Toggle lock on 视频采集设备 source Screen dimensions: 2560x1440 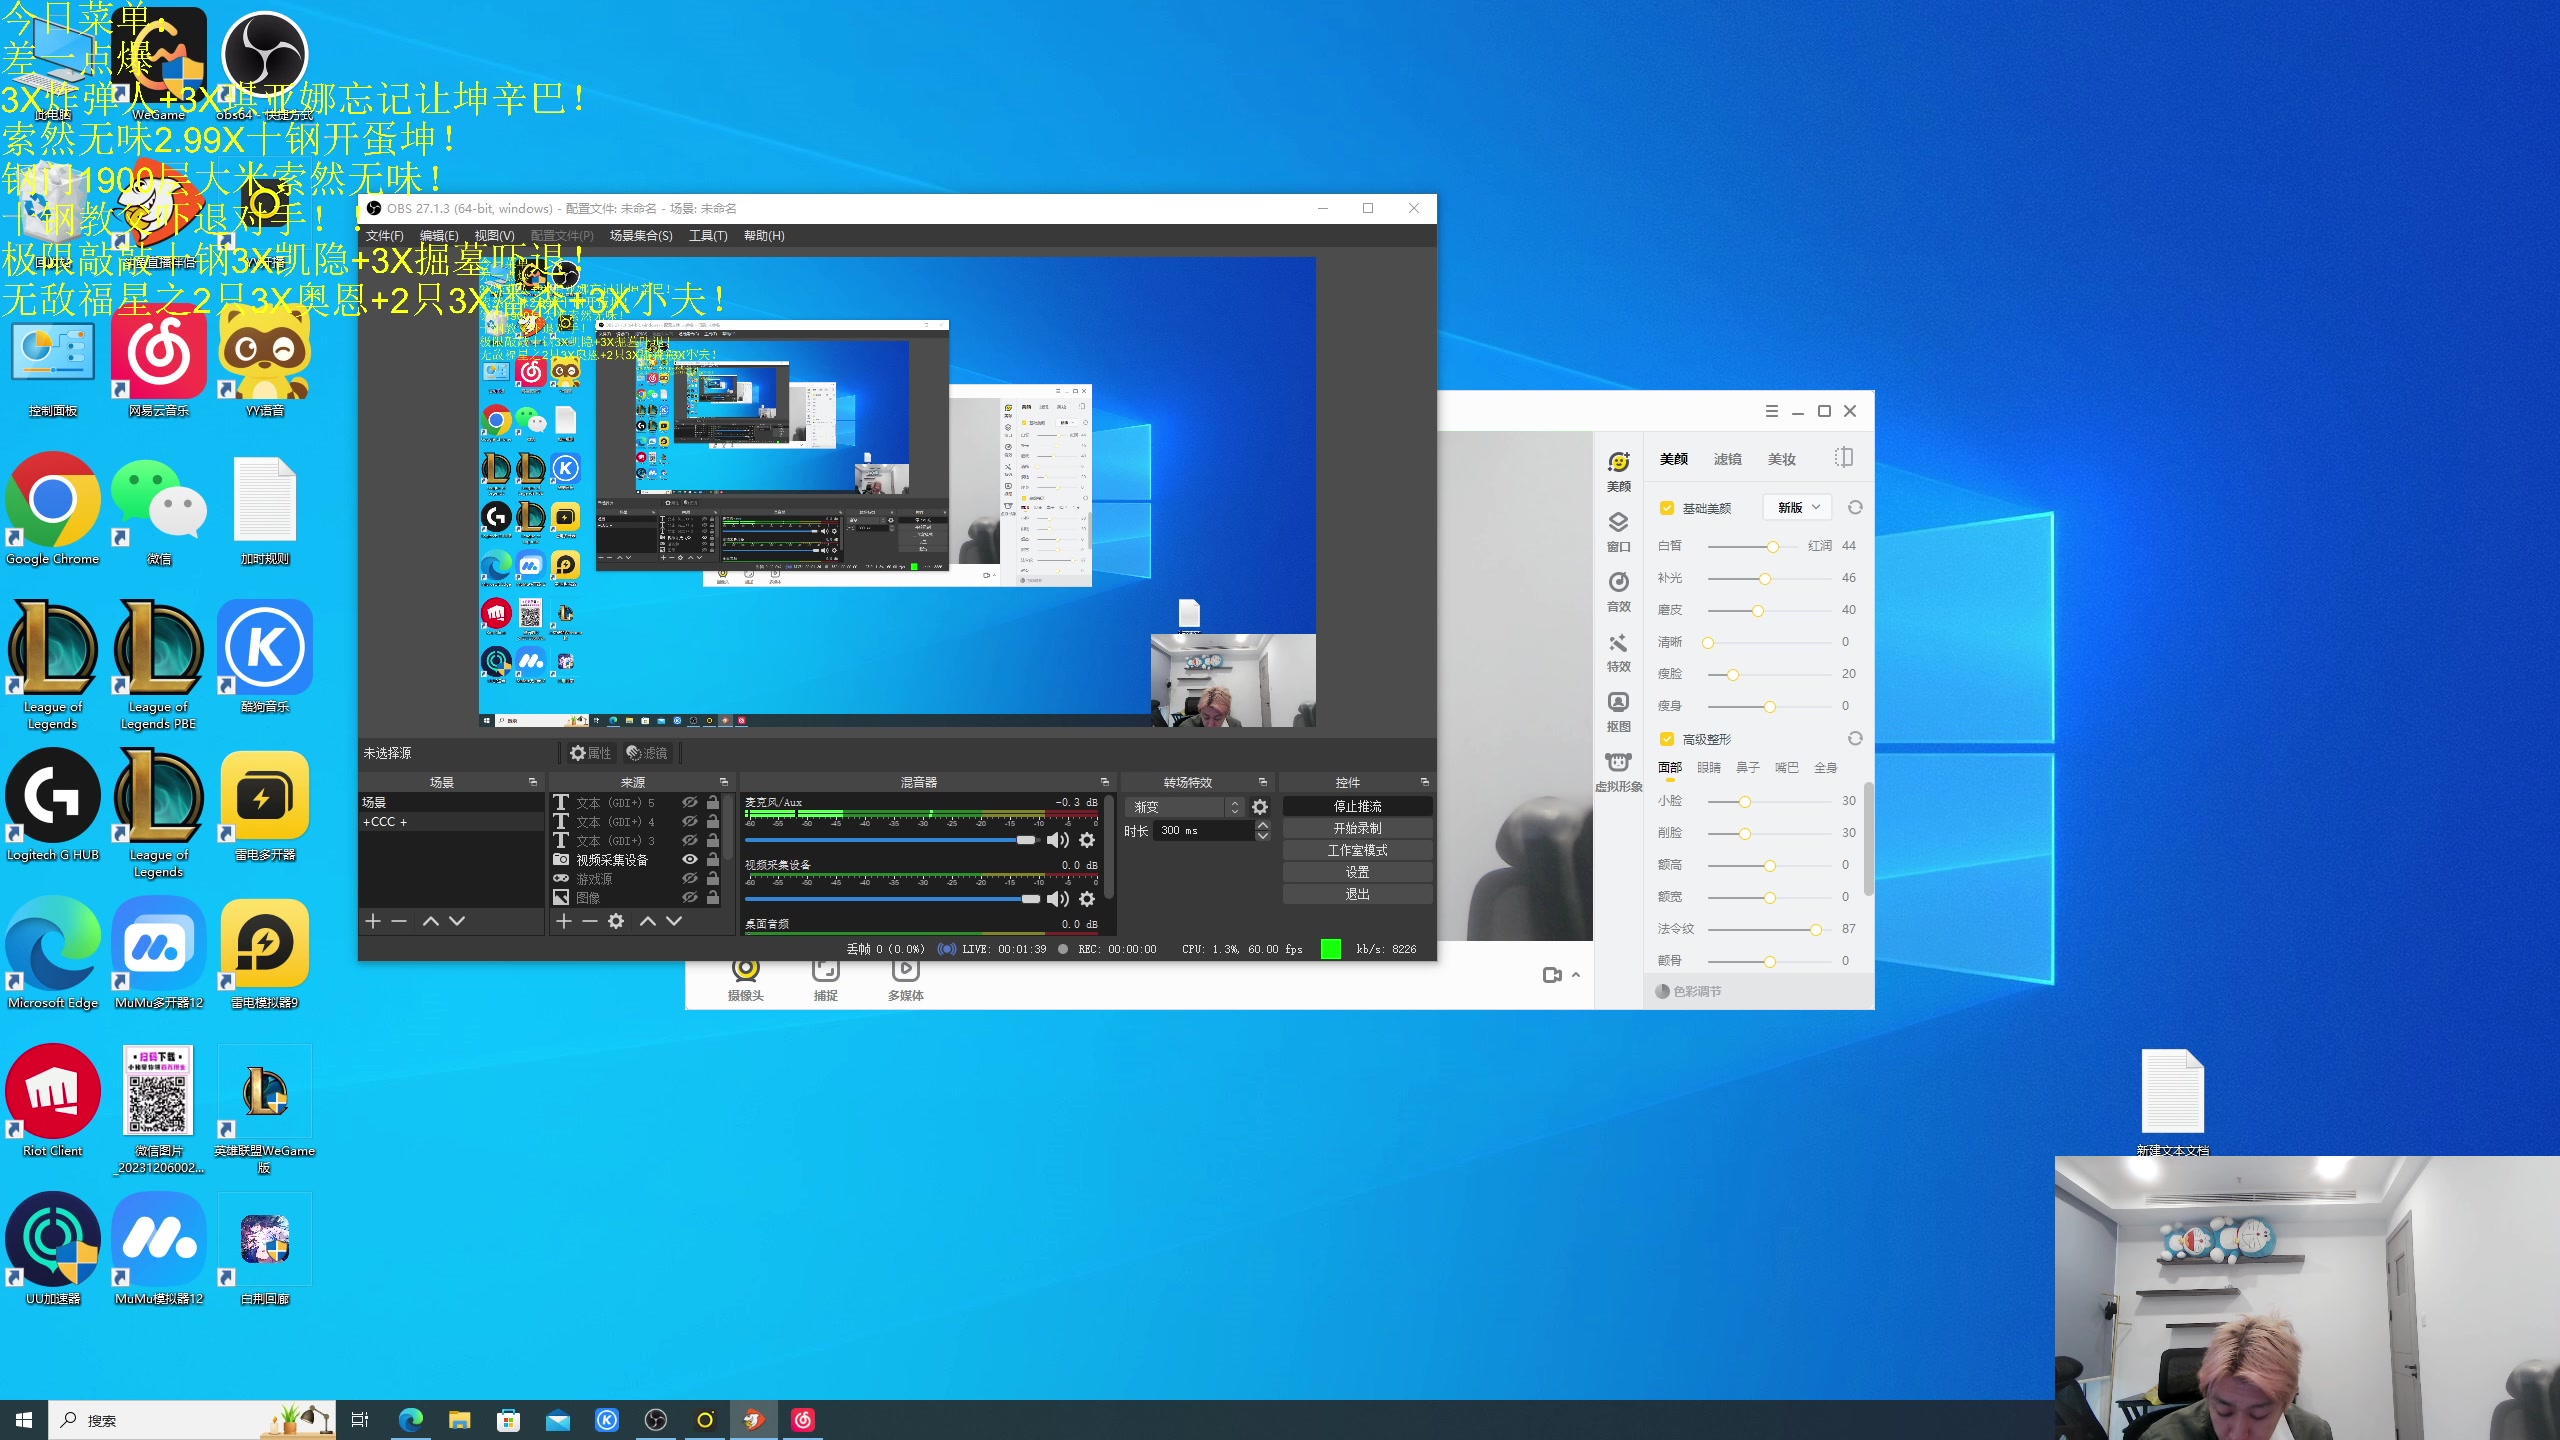(713, 859)
